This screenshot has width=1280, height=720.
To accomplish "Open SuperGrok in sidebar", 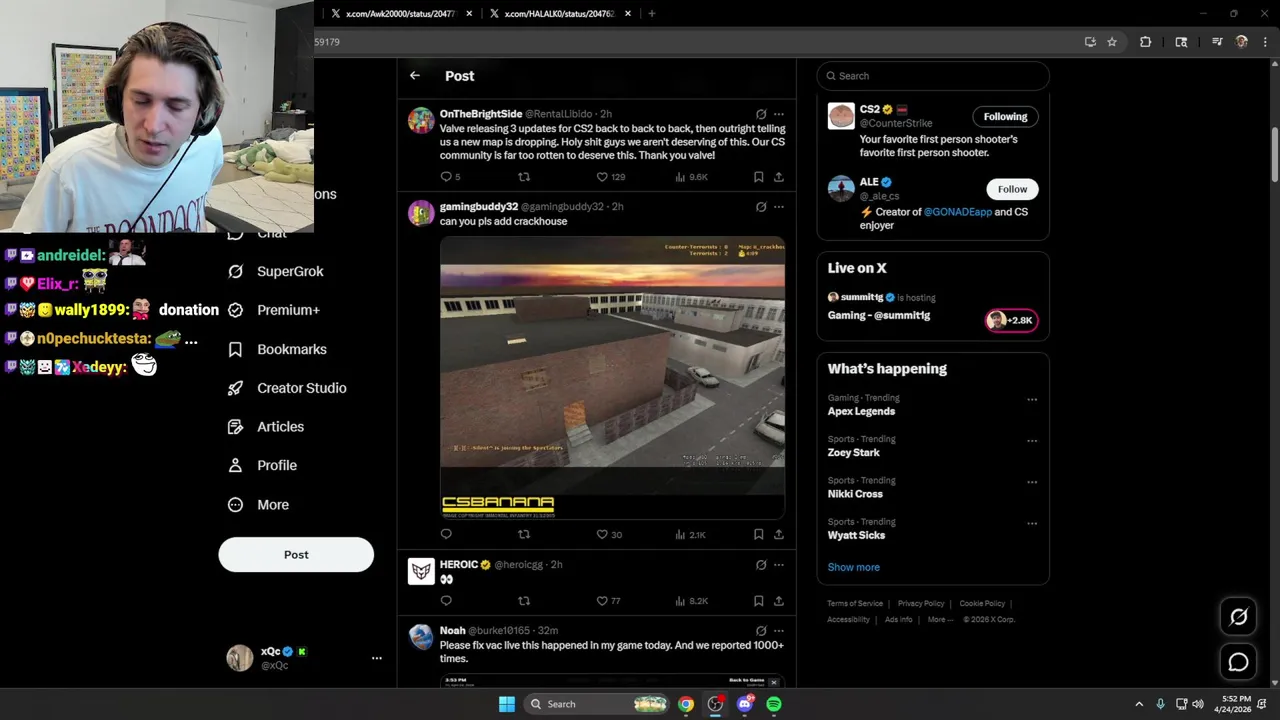I will [276, 271].
